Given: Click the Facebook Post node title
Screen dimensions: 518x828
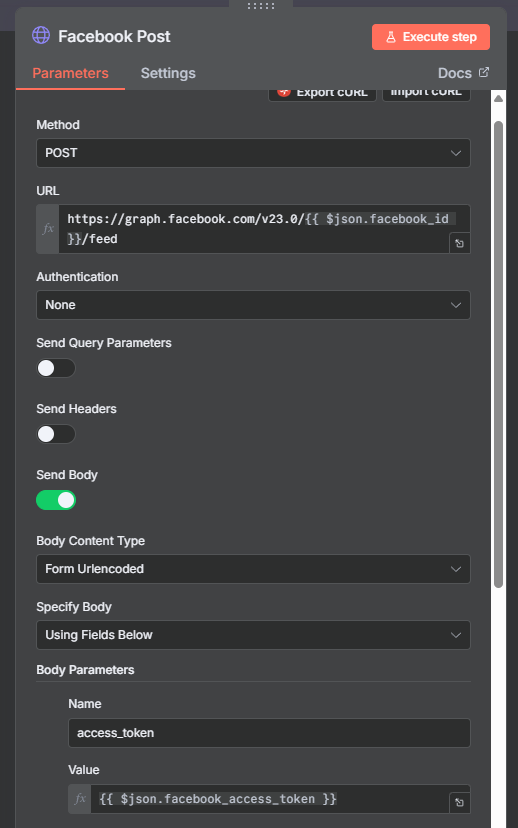Looking at the screenshot, I should pos(114,36).
